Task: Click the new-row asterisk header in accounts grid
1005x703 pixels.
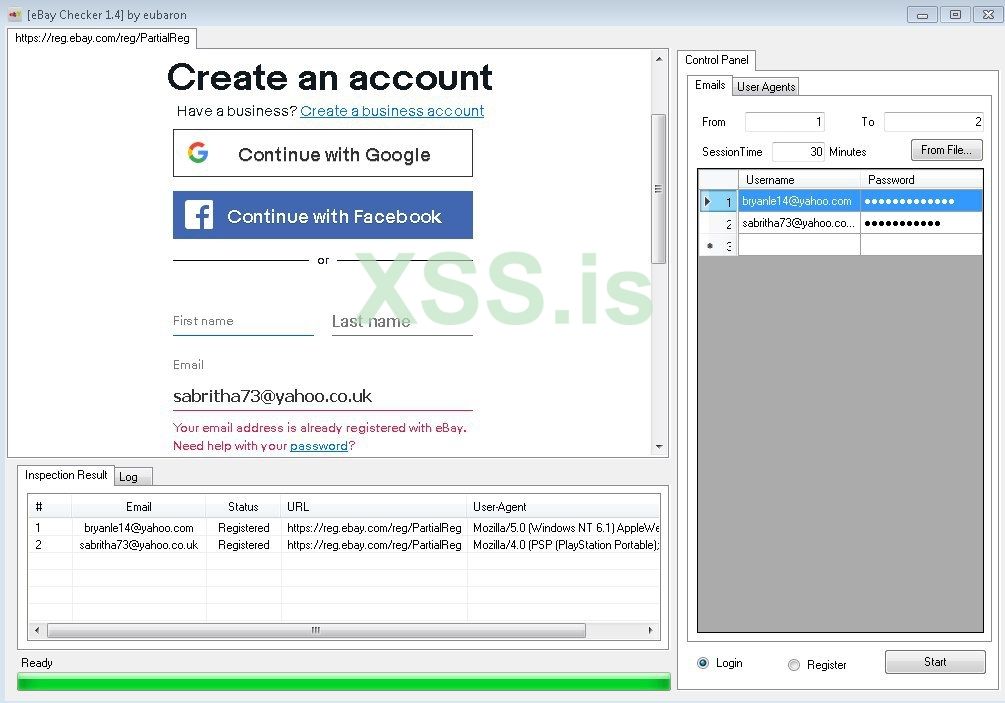Action: click(718, 245)
